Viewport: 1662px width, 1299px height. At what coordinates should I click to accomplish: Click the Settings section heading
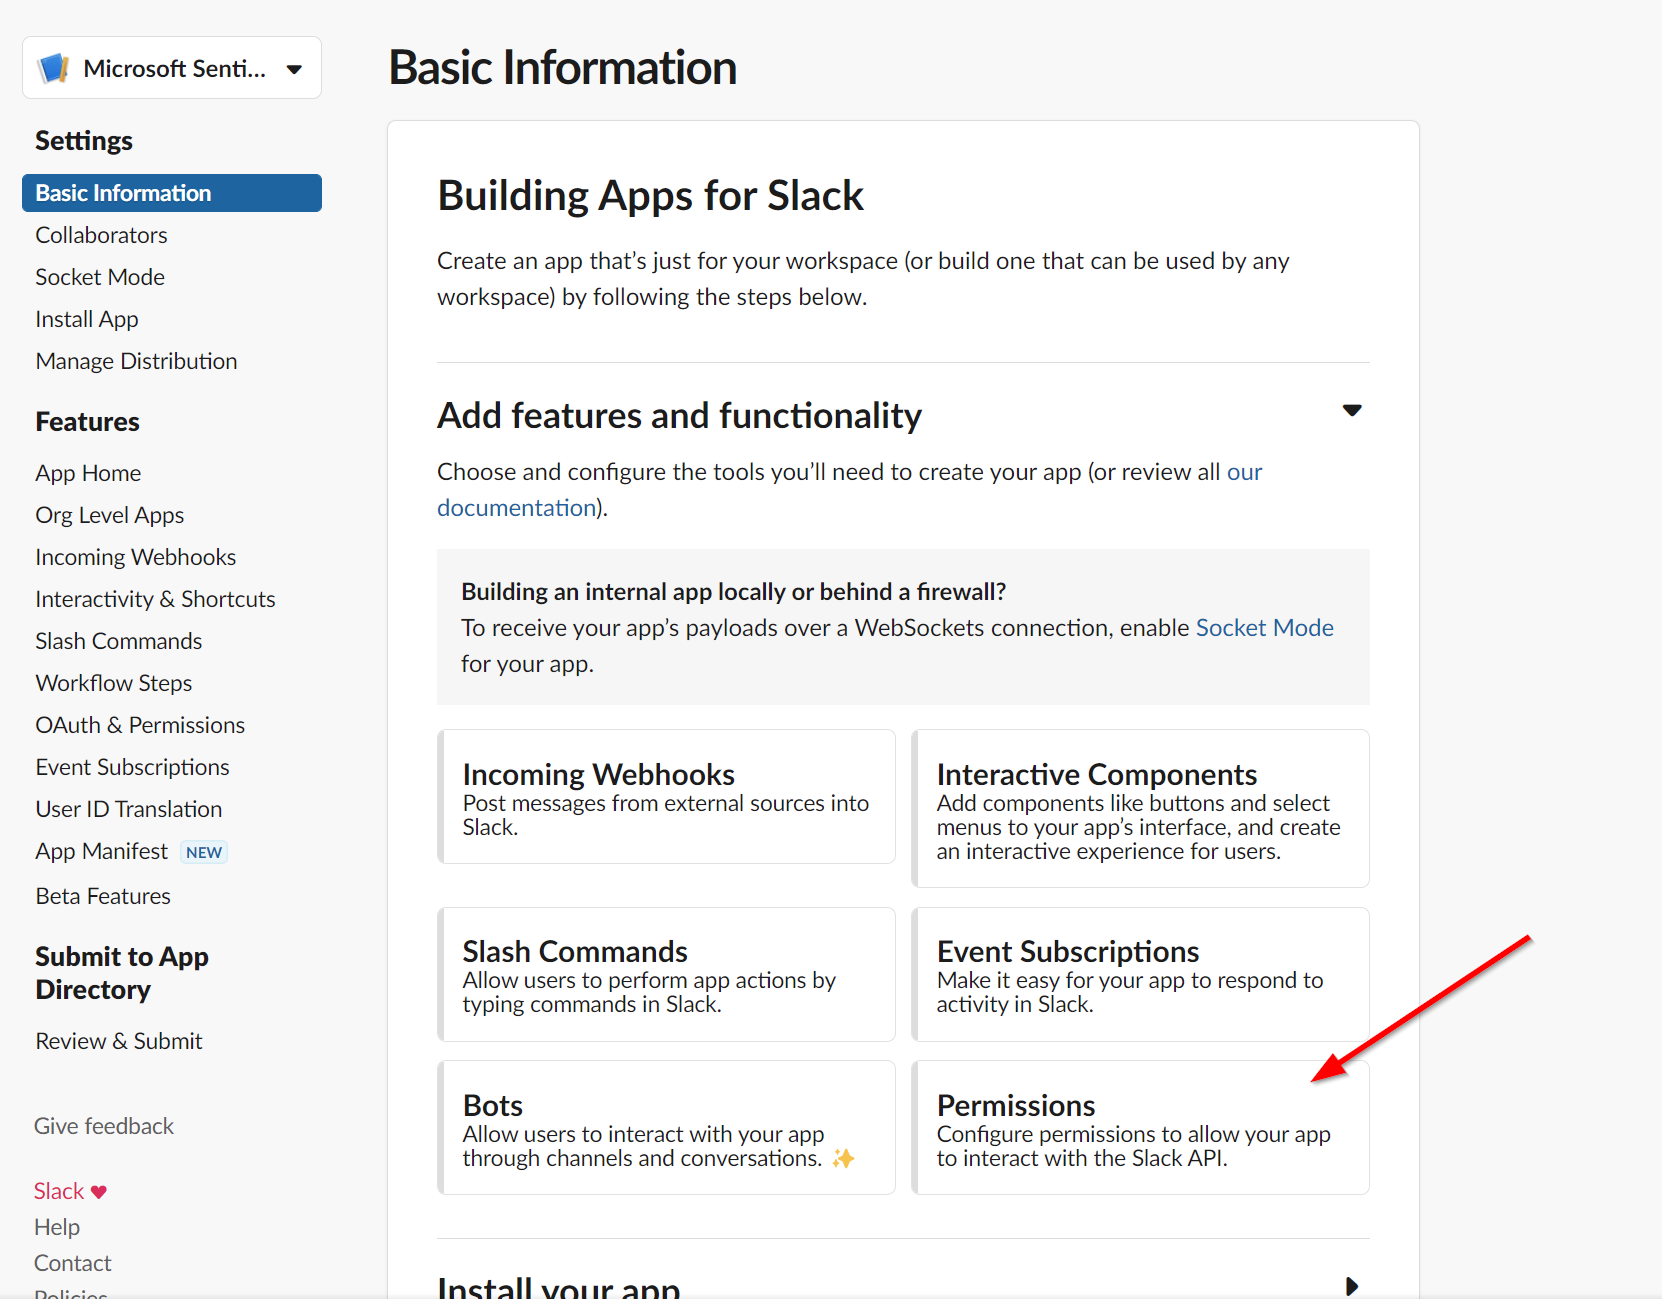point(84,141)
